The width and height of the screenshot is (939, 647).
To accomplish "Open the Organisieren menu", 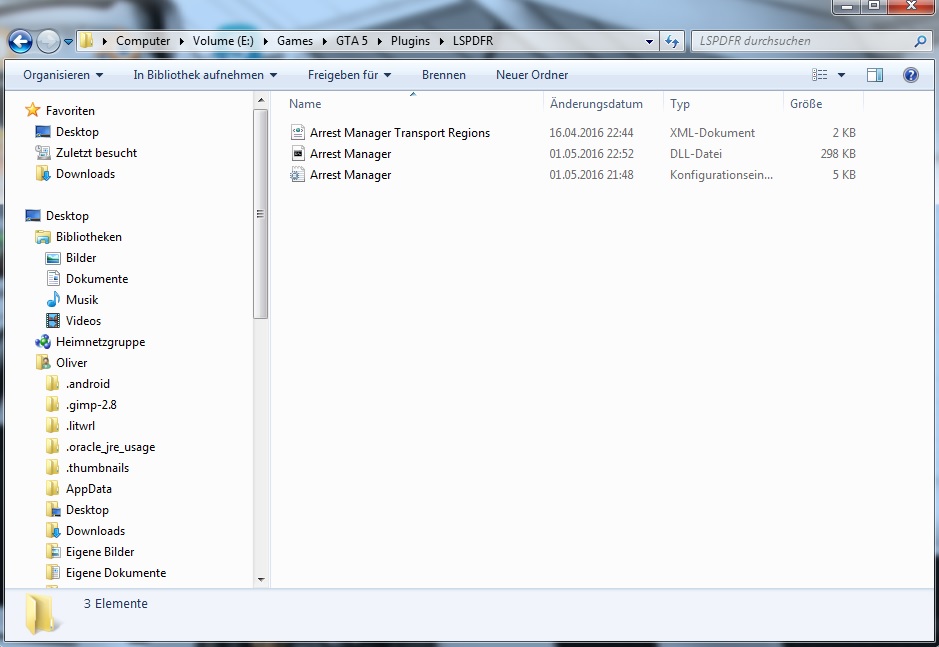I will pos(63,75).
